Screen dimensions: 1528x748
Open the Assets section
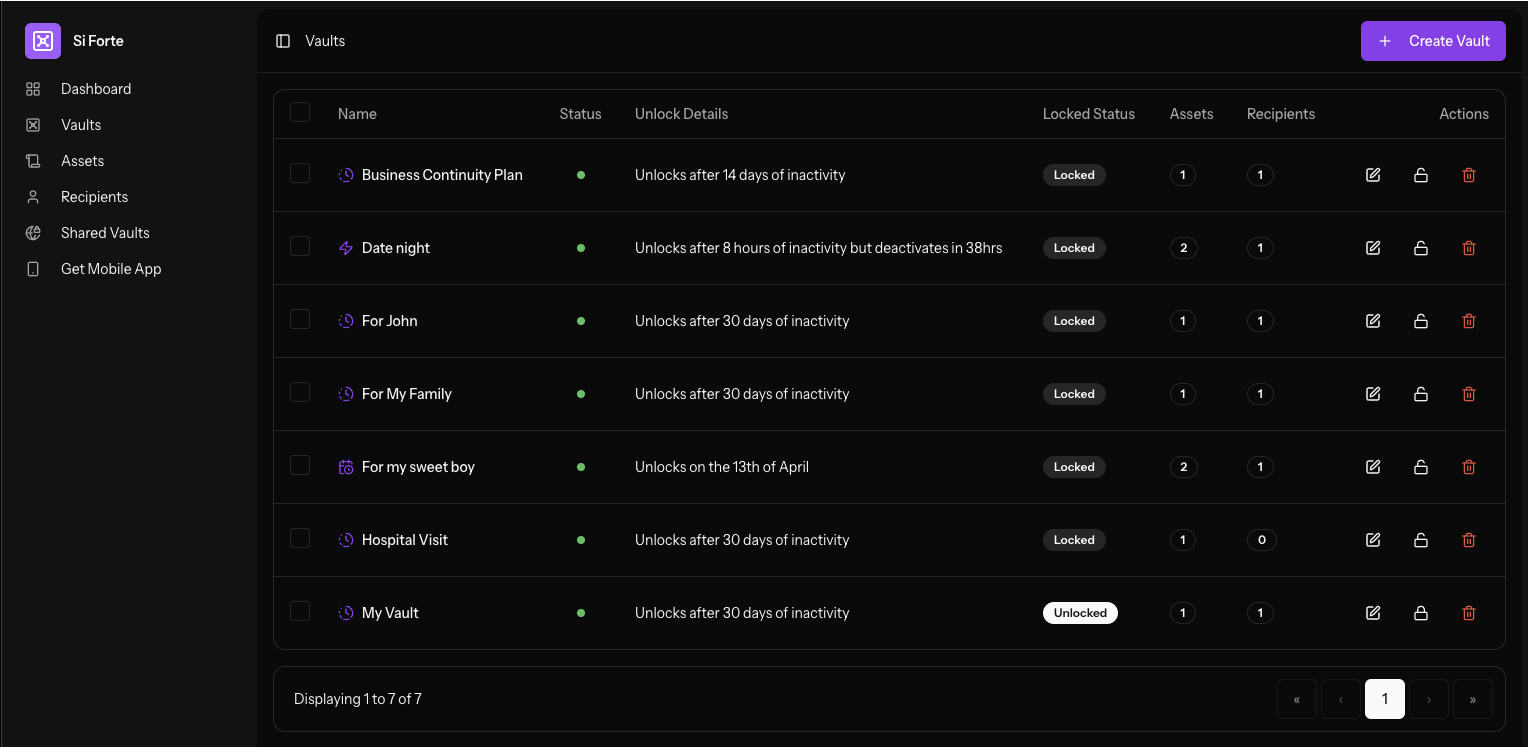[x=82, y=161]
